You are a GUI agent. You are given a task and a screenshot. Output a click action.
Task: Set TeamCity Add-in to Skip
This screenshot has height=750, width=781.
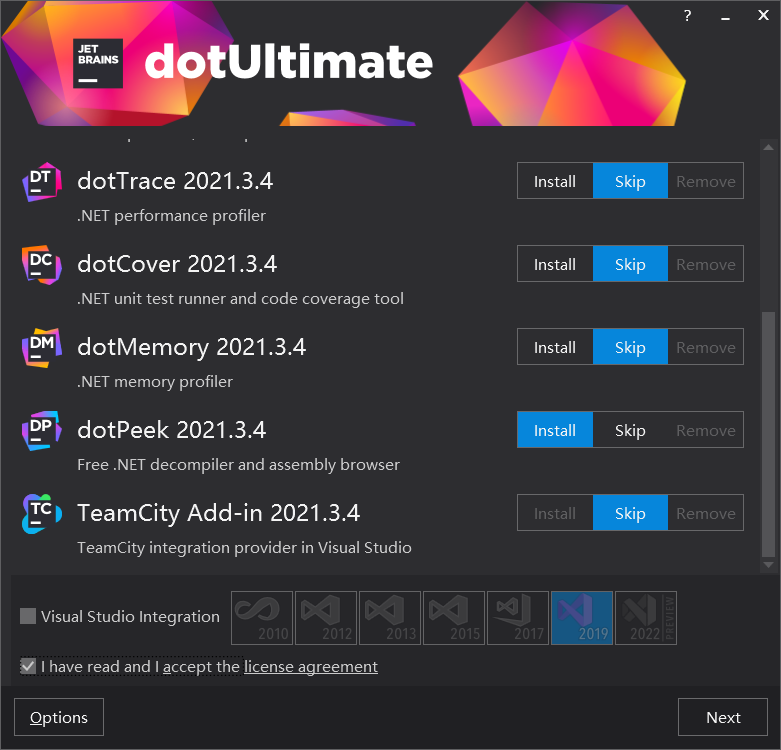[630, 512]
